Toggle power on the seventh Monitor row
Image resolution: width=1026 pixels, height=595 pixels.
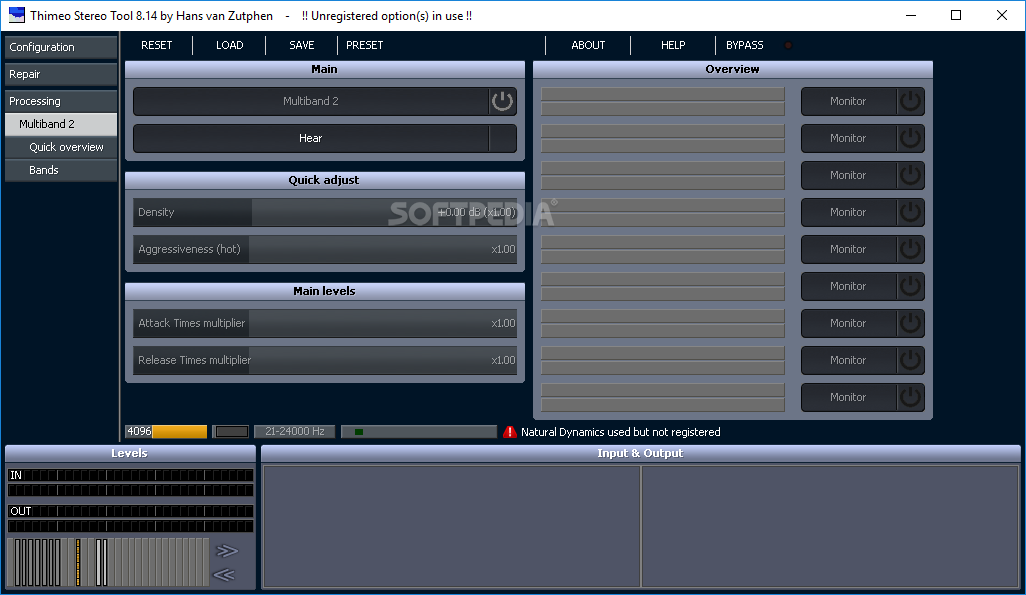[x=910, y=323]
